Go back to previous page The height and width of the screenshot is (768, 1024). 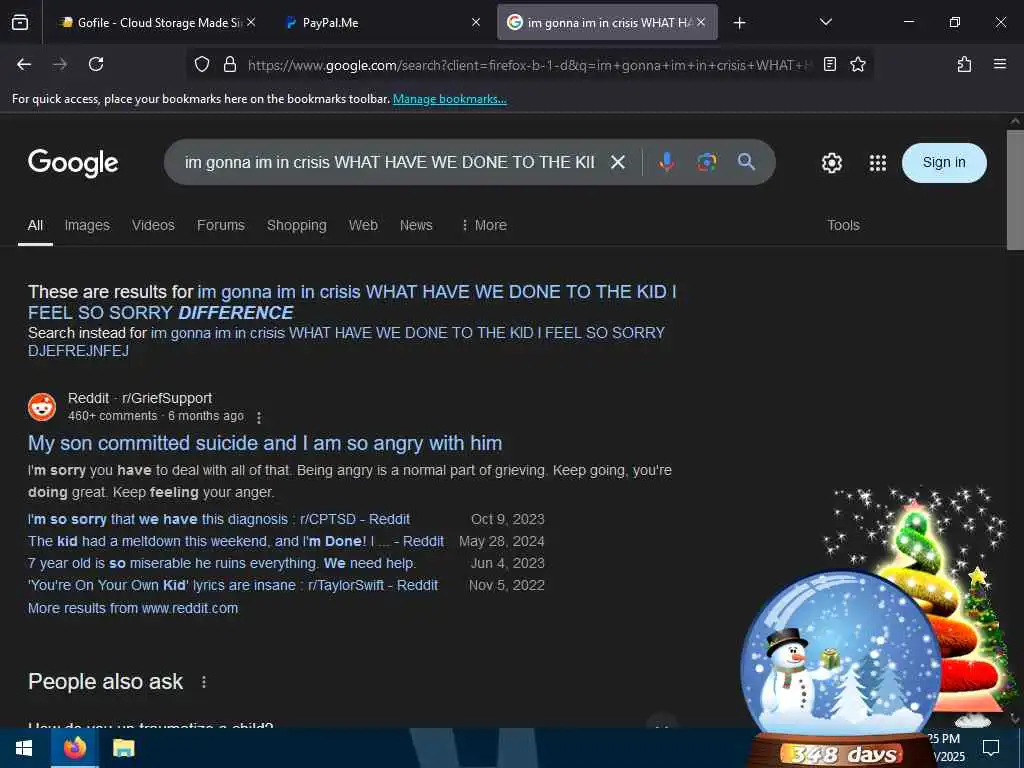[x=24, y=64]
